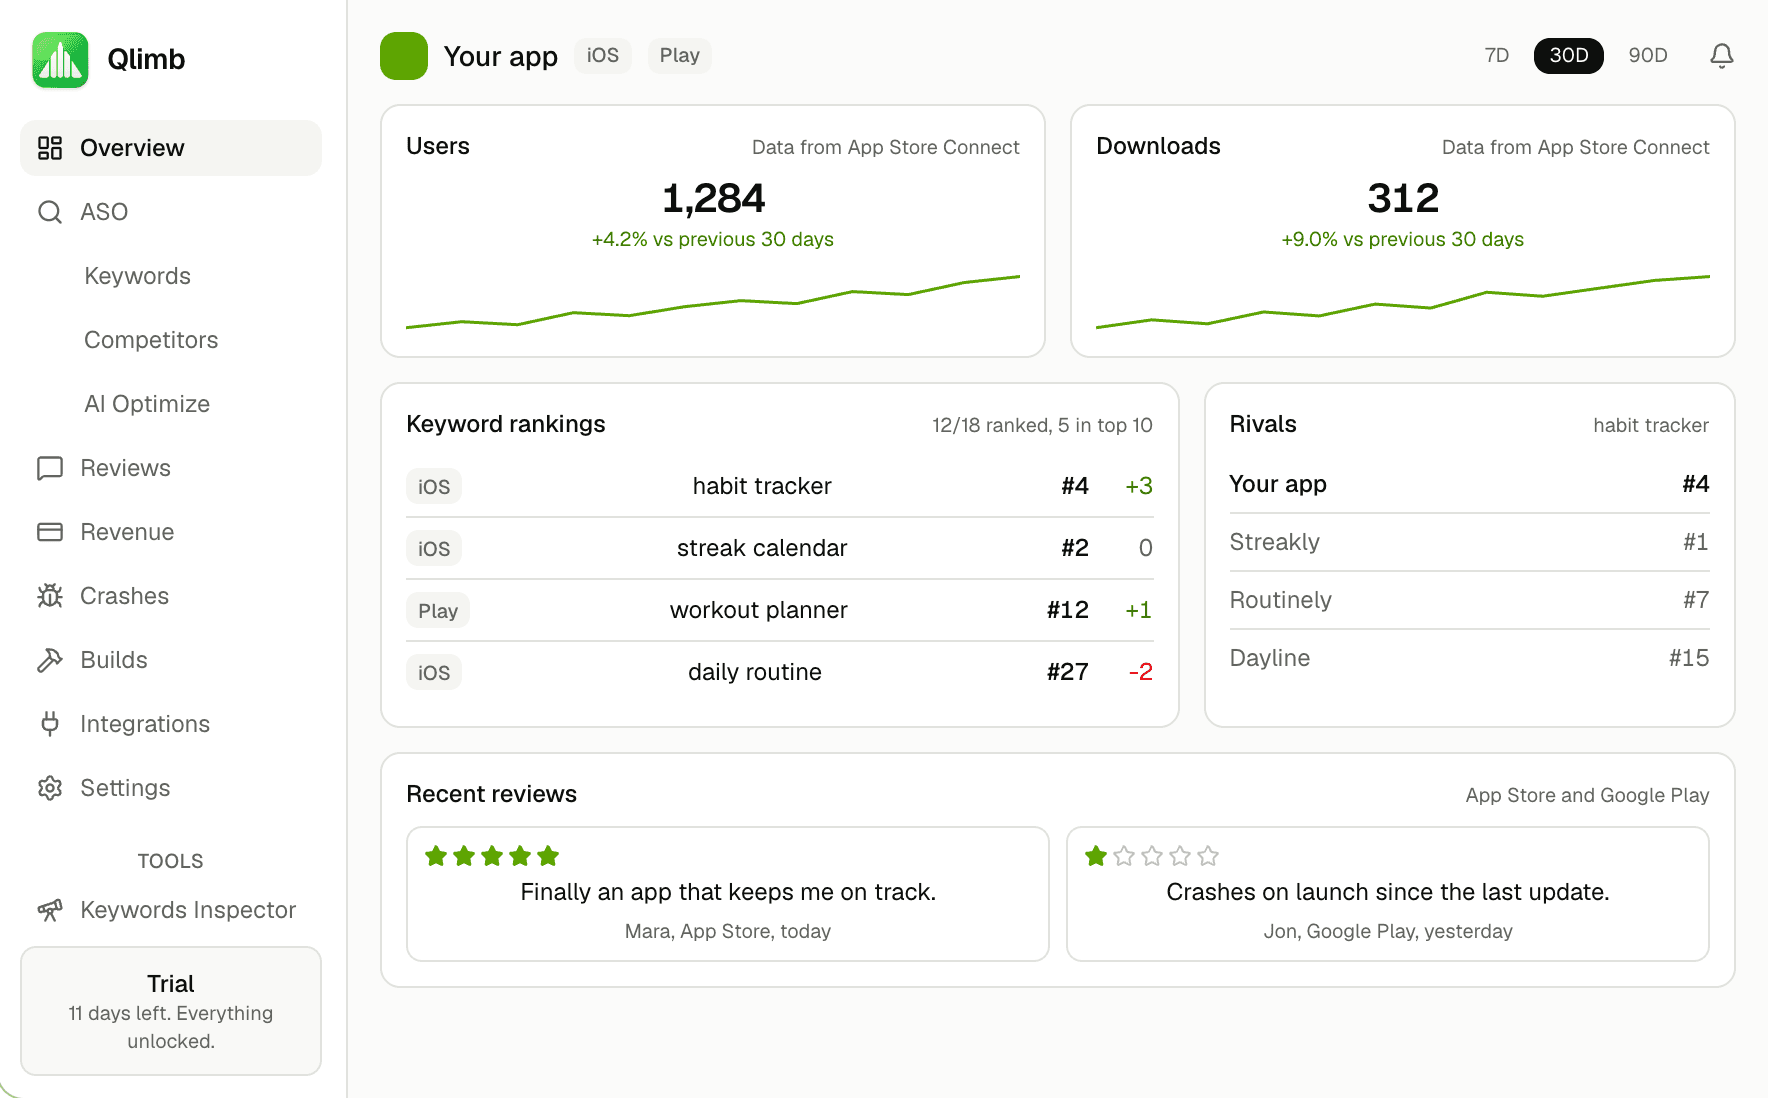The height and width of the screenshot is (1098, 1768).
Task: Select the Dayline rival row
Action: point(1470,658)
